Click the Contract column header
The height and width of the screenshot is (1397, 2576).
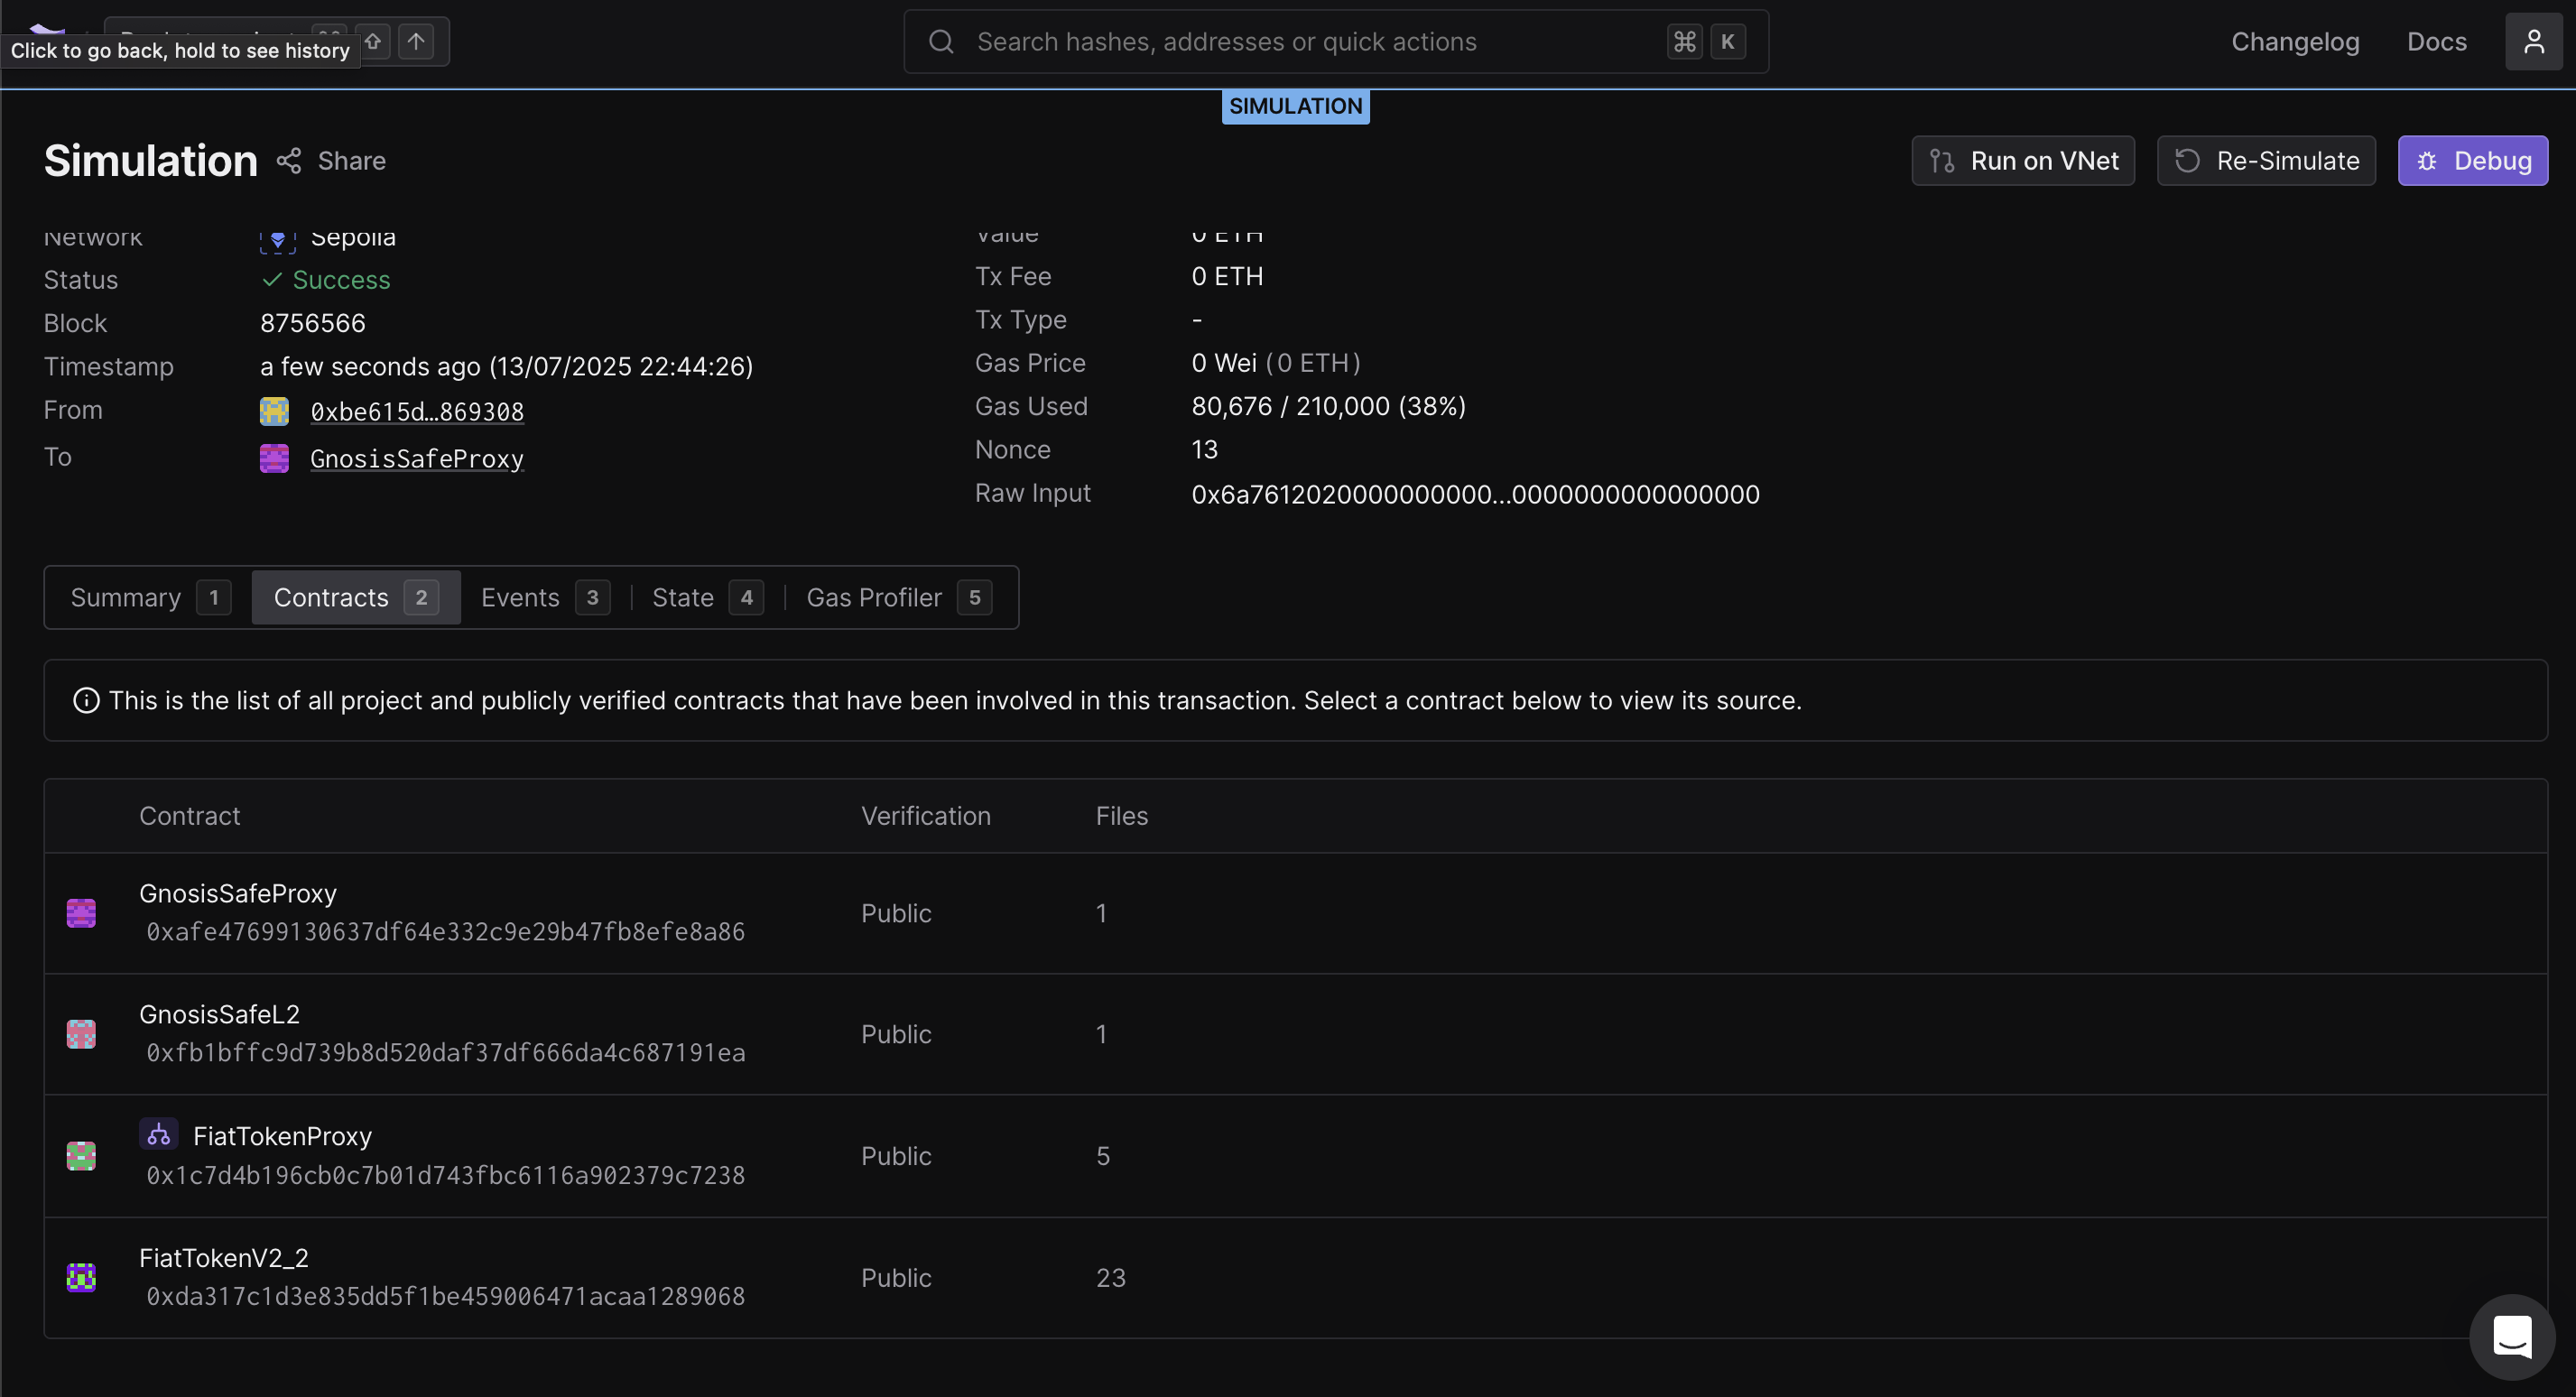tap(190, 816)
